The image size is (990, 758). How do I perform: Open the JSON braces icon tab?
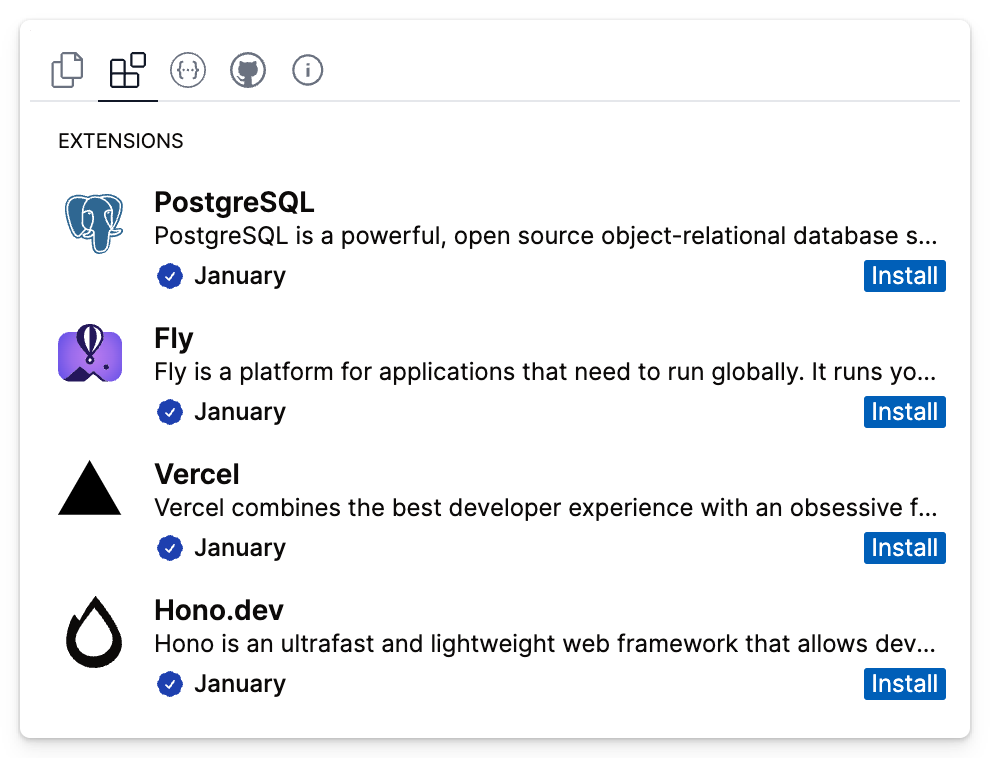[188, 71]
